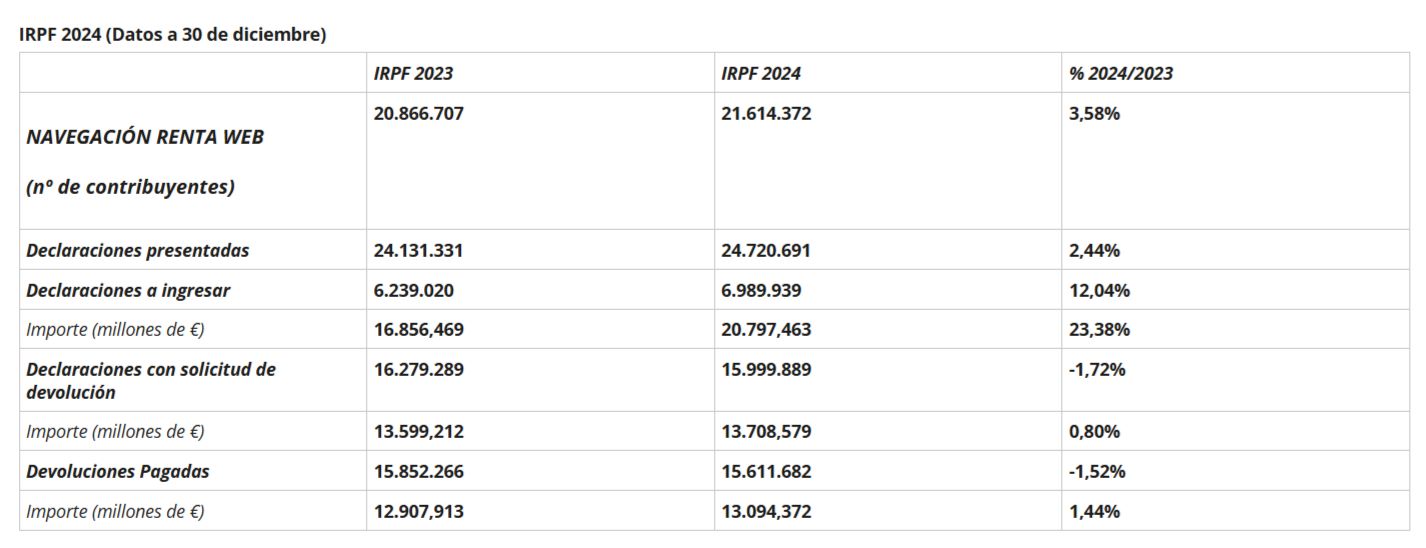
Task: Select 'Declaraciones con solicitud de devolución' label
Action: tap(150, 380)
